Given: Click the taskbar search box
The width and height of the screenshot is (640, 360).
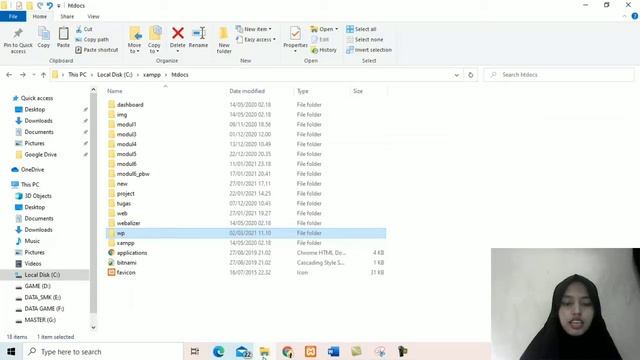Looking at the screenshot, I should [103, 351].
